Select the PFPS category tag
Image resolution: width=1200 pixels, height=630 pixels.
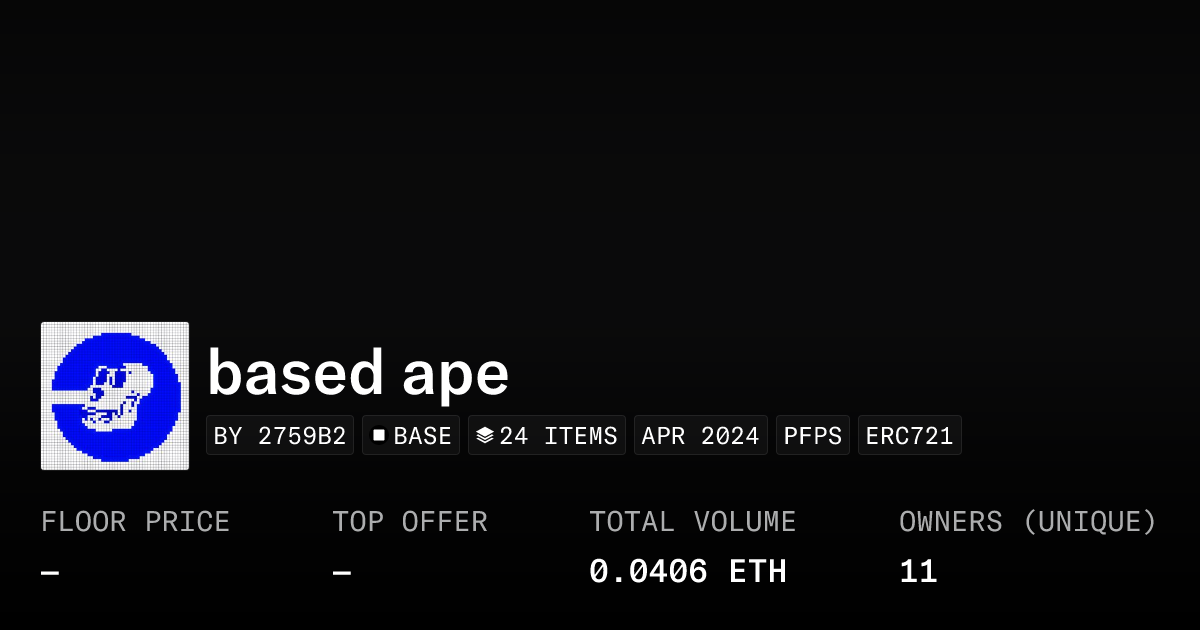(813, 436)
